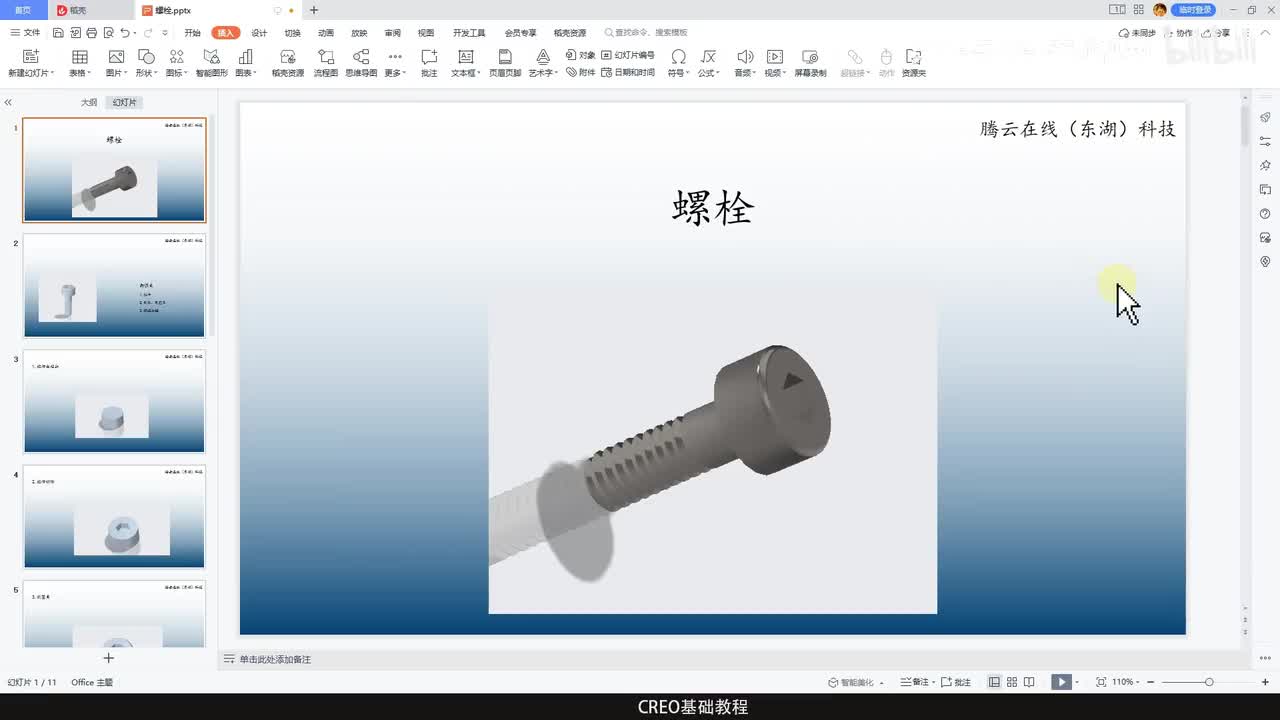This screenshot has height=720, width=1280.
Task: Open the 文件 file menu
Action: (25, 33)
